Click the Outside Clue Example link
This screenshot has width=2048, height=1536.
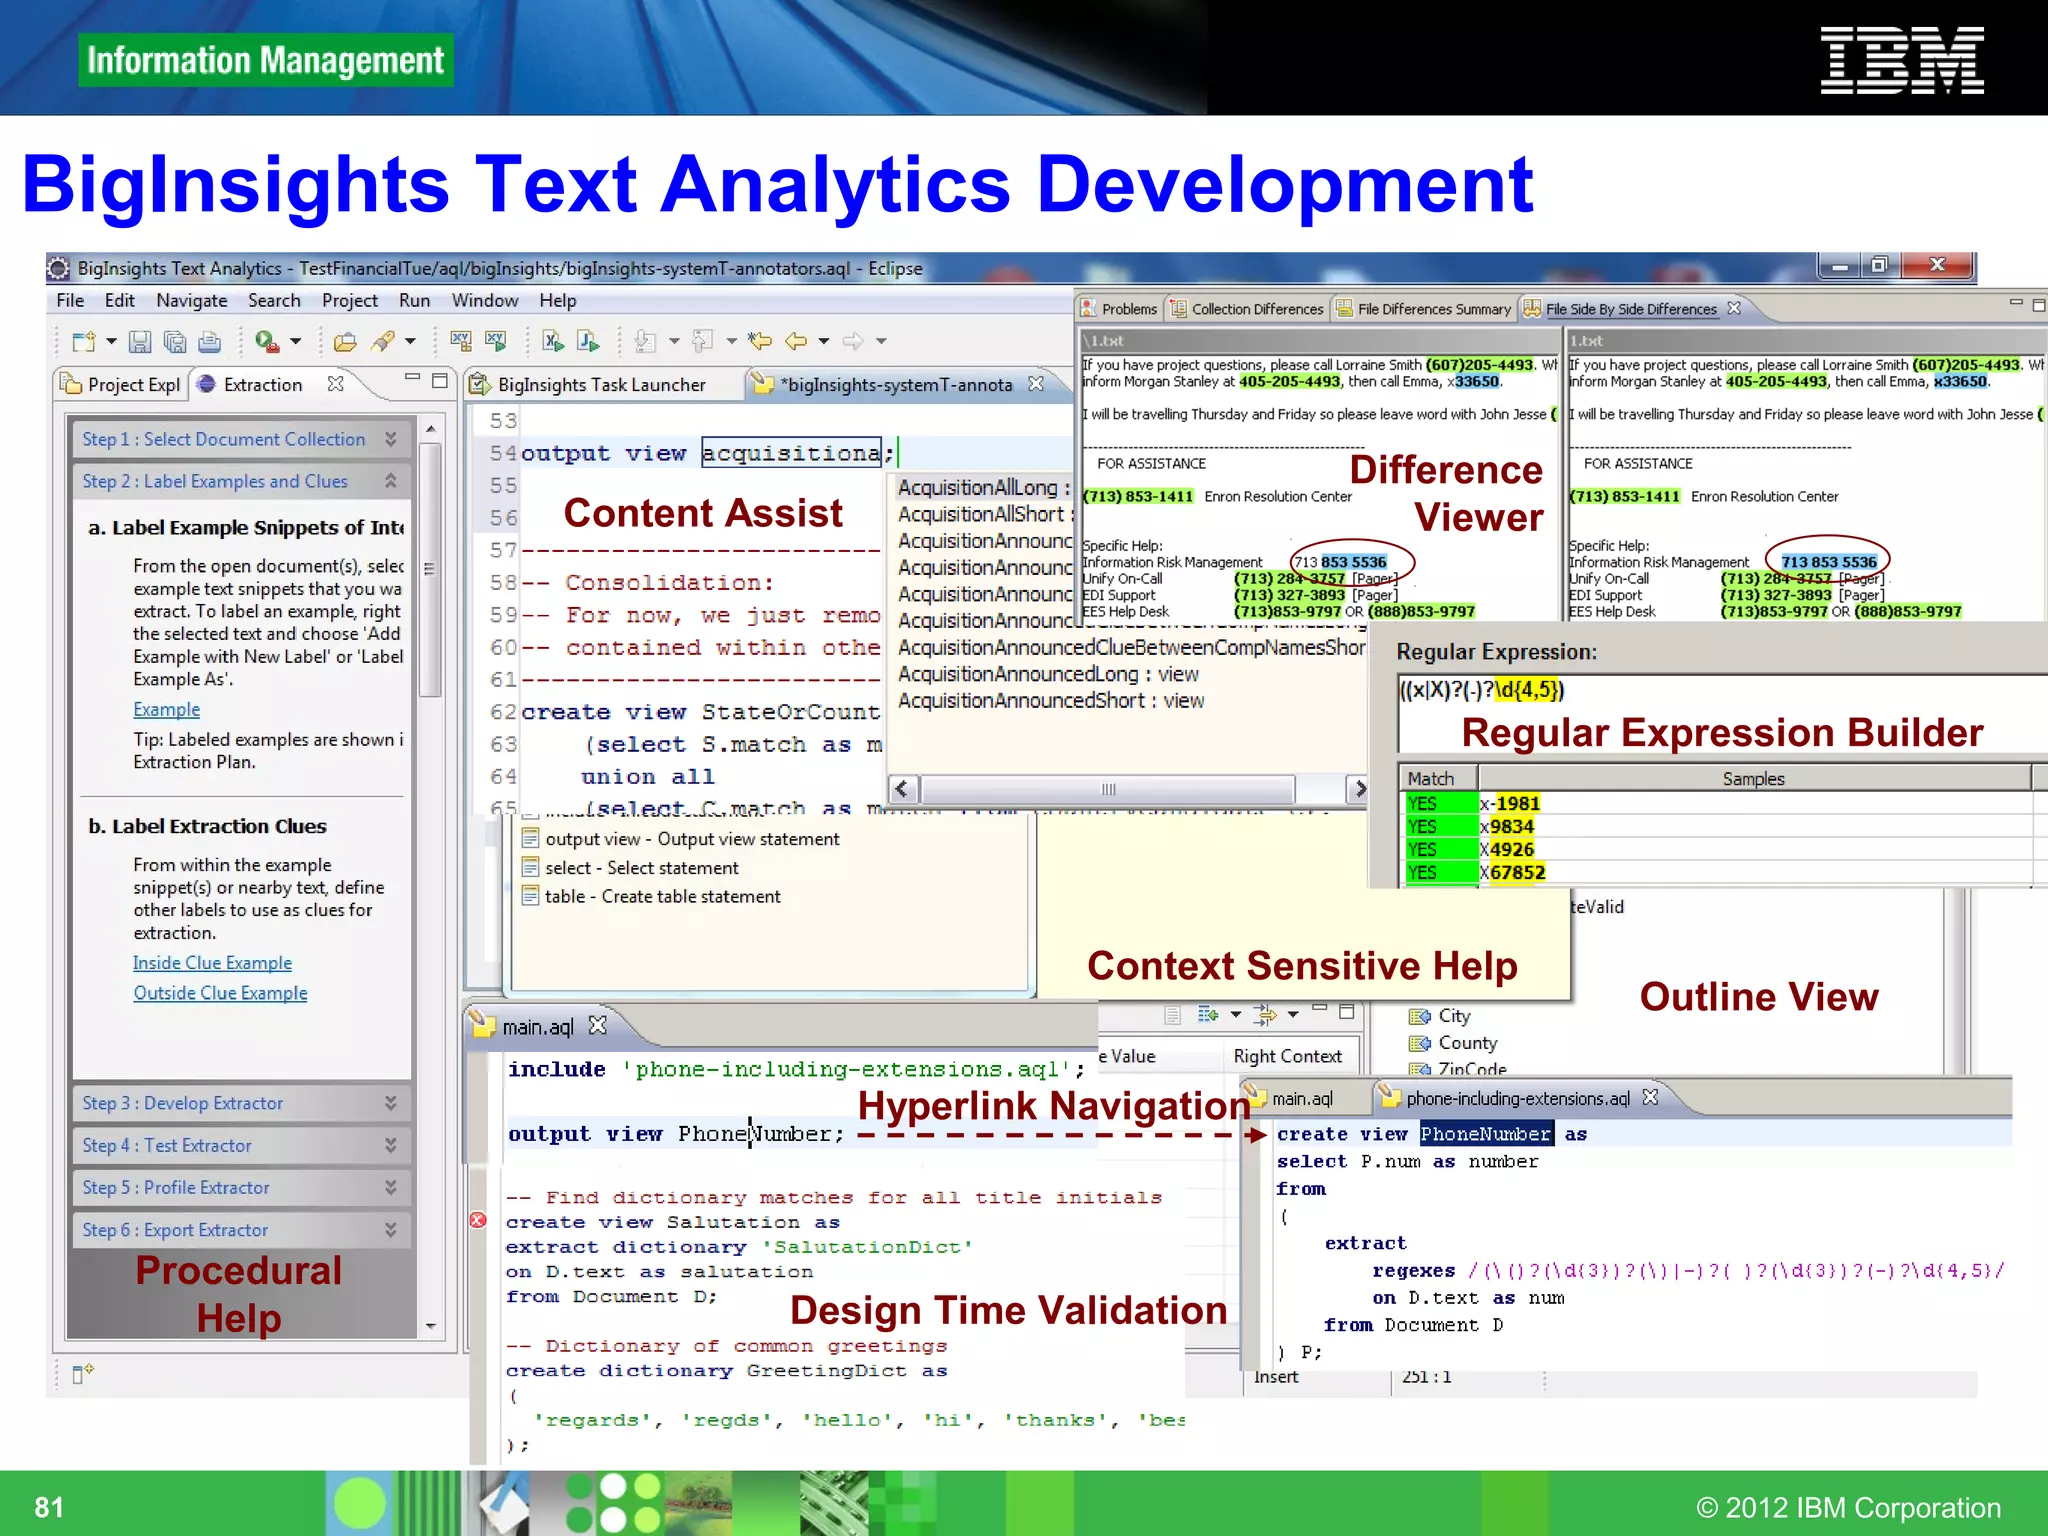[x=220, y=993]
